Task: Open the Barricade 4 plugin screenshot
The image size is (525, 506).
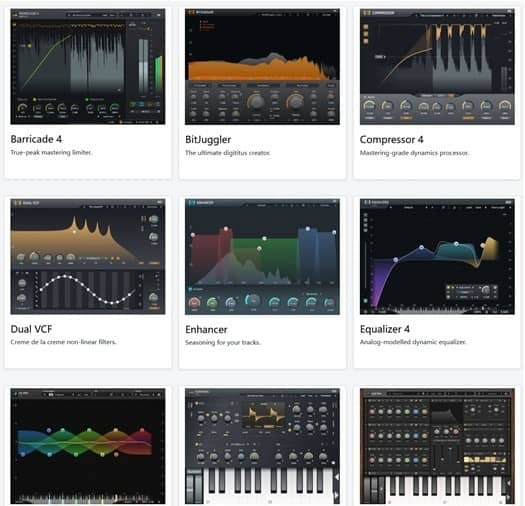Action: 88,67
